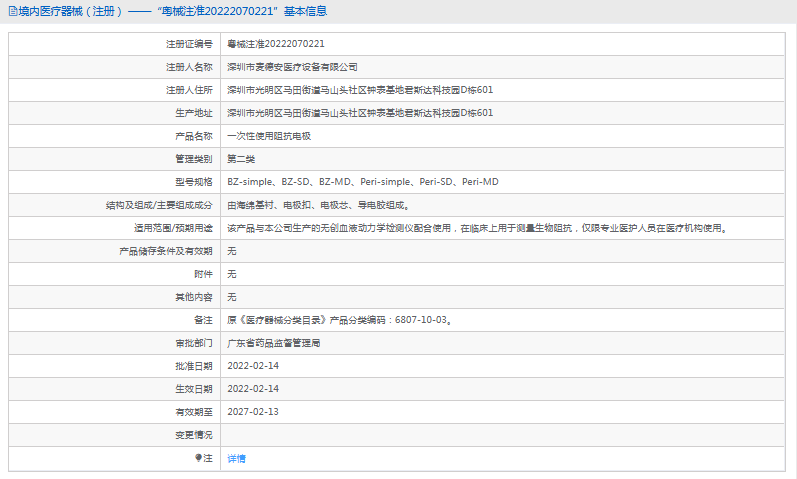
Task: Select registration number 粤械注准20222070221 value
Action: 275,44
